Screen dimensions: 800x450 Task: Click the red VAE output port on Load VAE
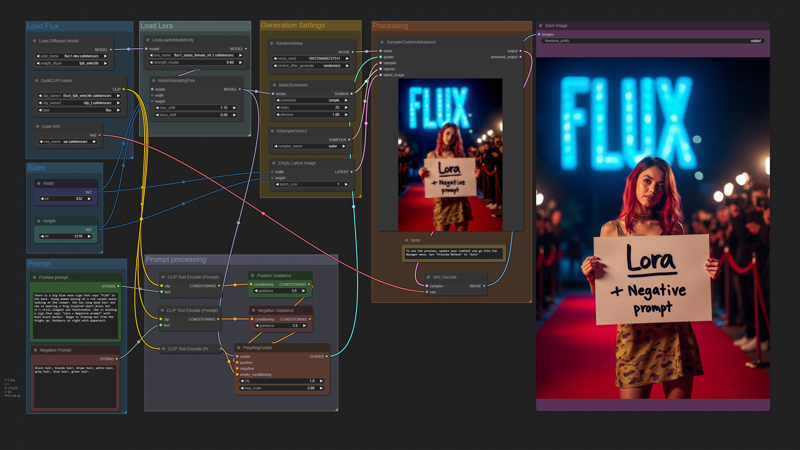99,135
